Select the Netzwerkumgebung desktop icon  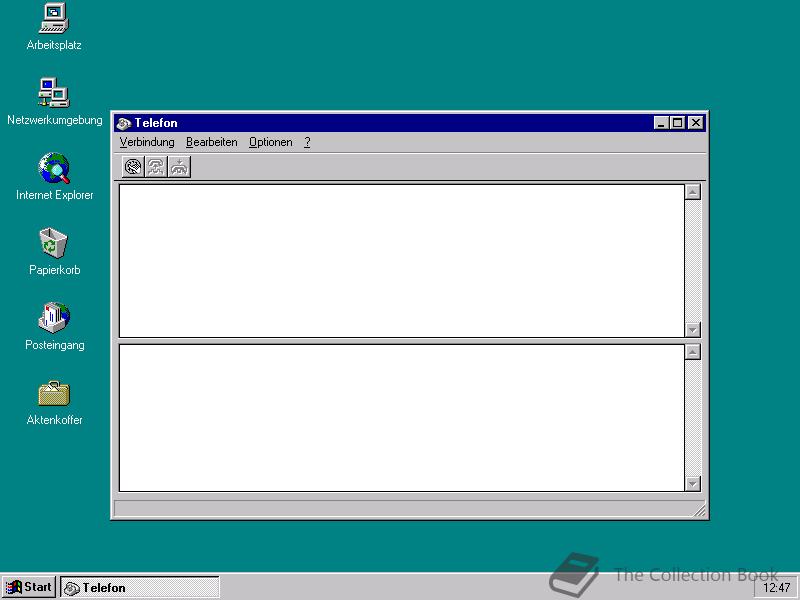click(54, 101)
